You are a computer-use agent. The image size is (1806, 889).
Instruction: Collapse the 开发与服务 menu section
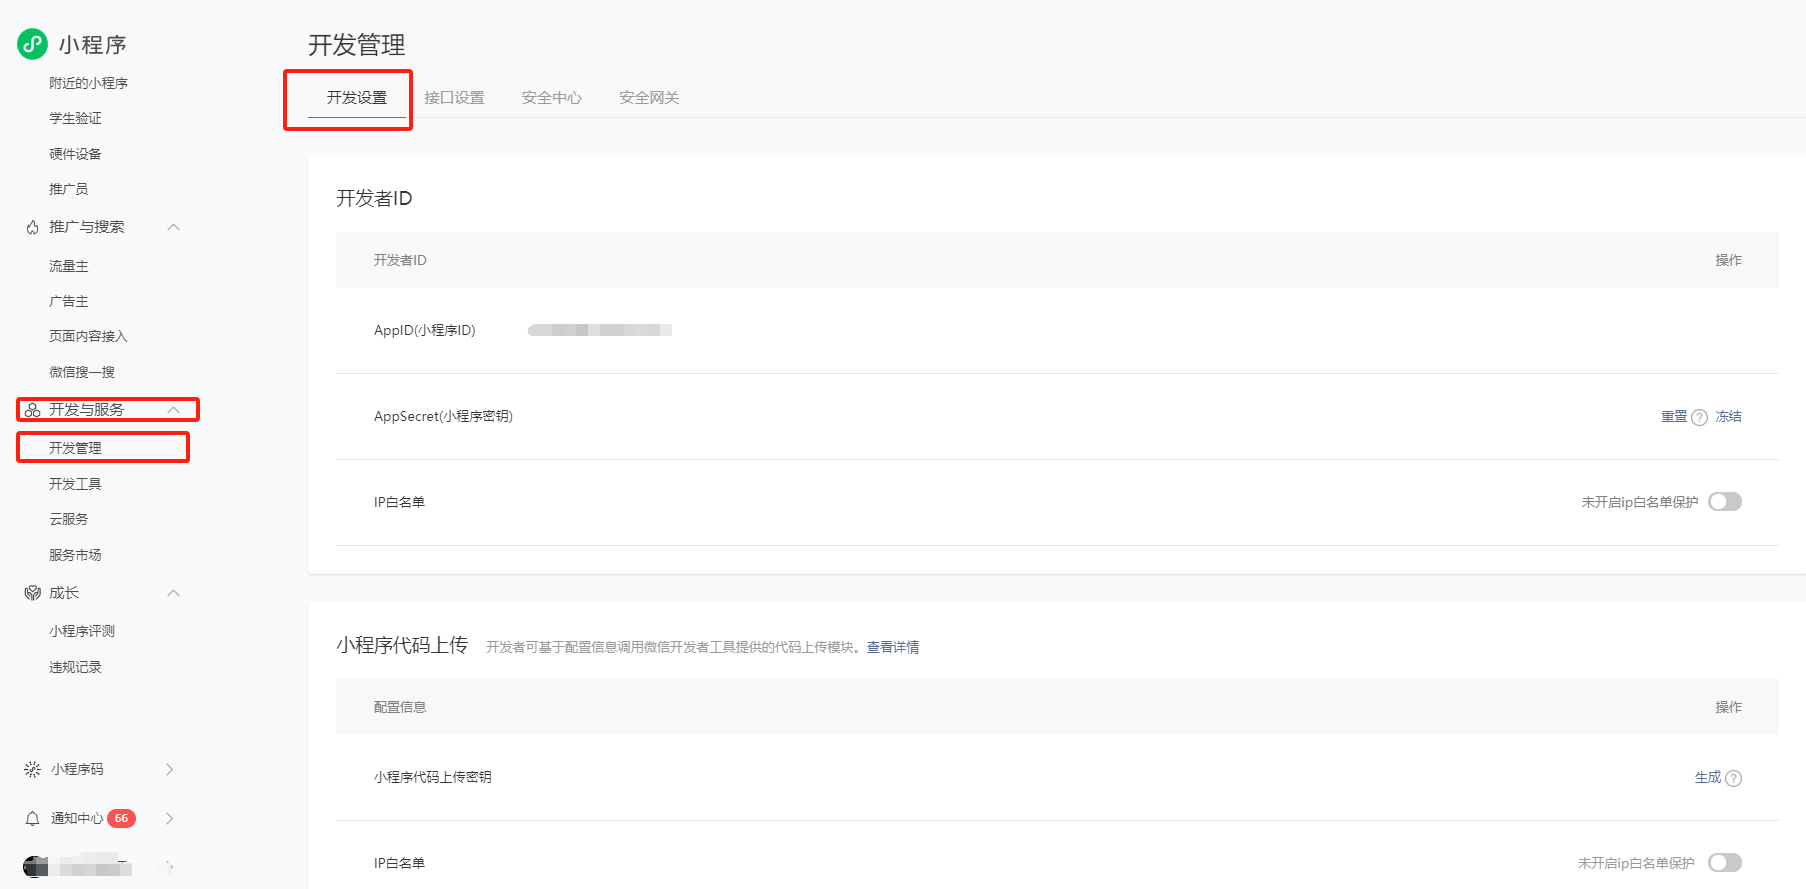click(x=173, y=410)
